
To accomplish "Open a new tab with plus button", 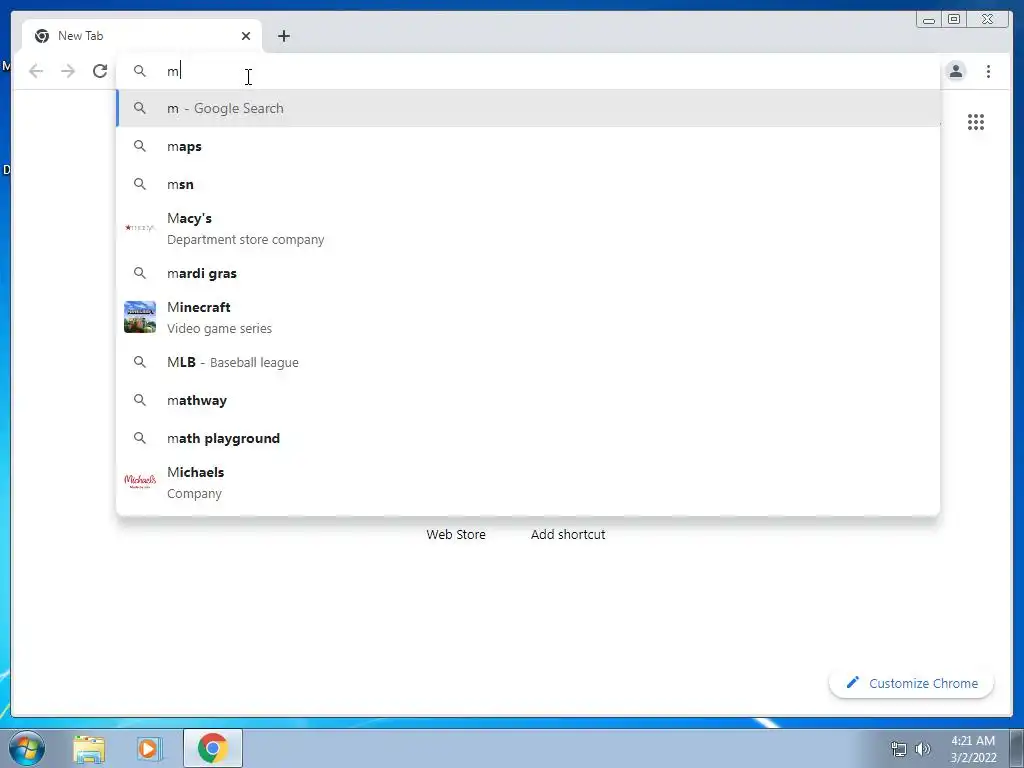I will pos(283,36).
